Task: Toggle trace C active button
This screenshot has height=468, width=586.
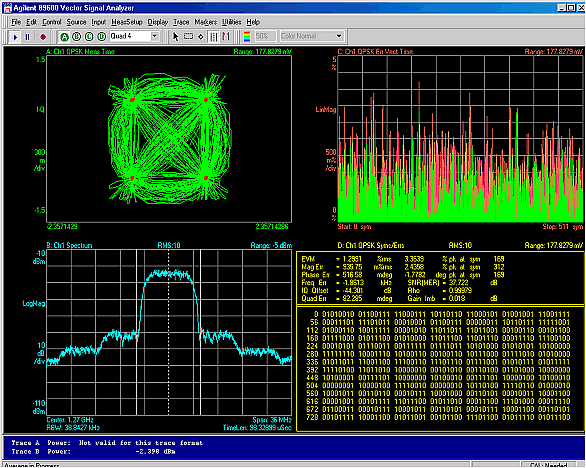Action: point(89,37)
